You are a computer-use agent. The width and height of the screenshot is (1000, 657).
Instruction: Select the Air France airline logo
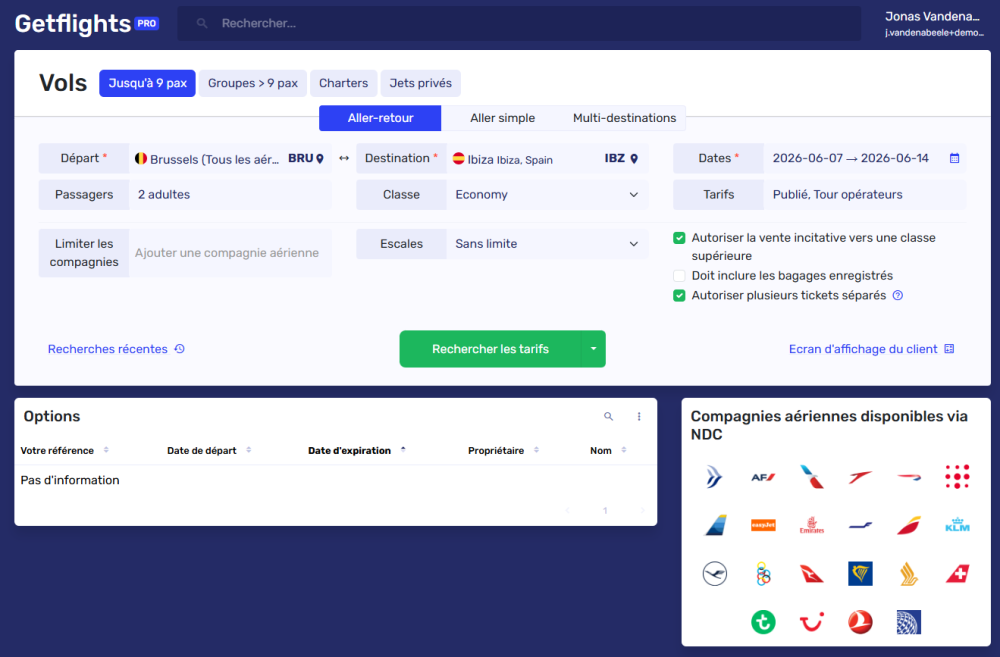click(x=763, y=477)
